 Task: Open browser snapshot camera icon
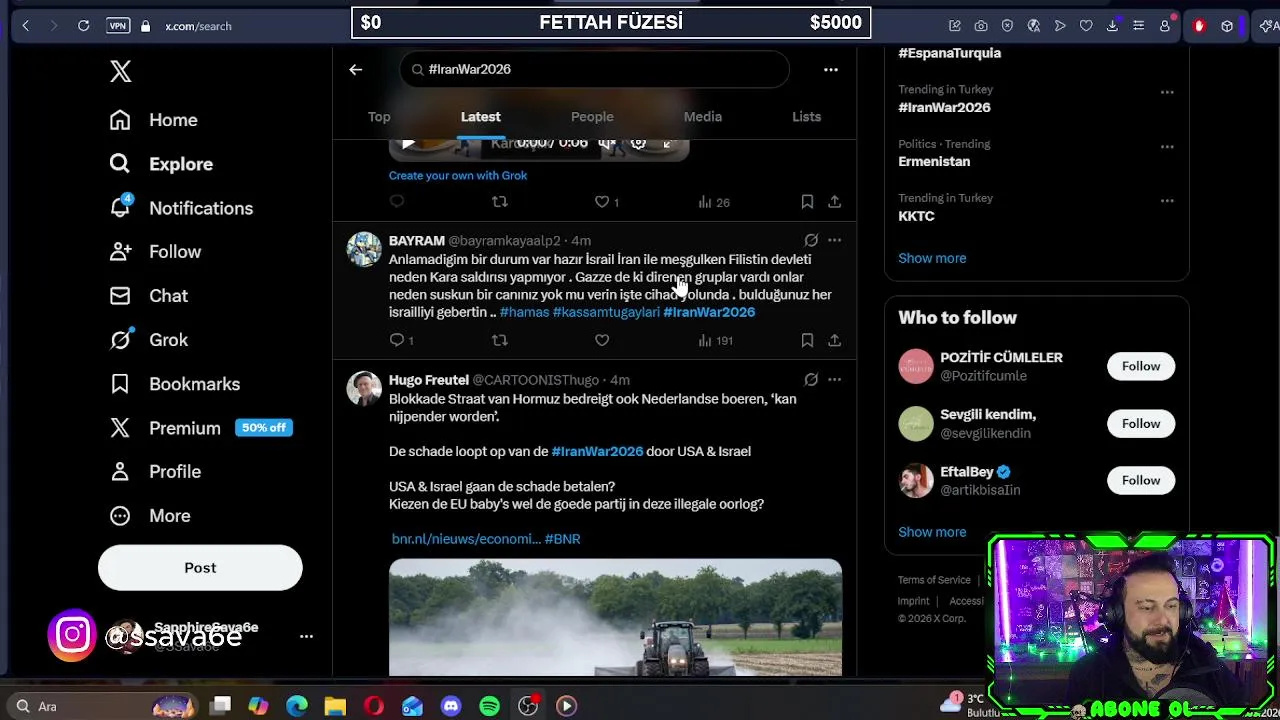click(x=981, y=26)
